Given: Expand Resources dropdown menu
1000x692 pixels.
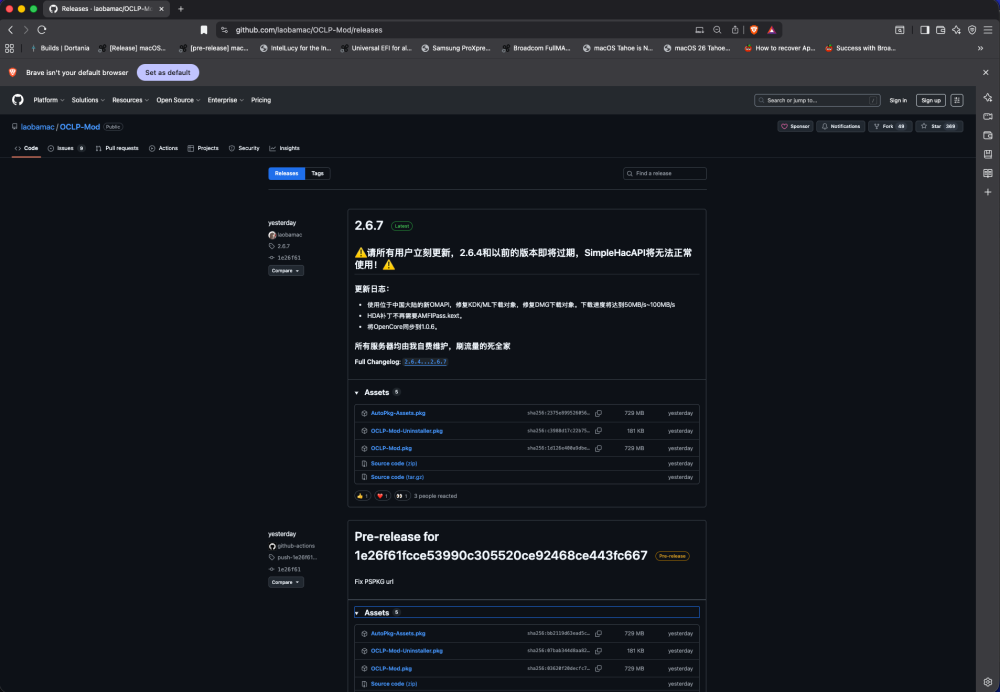Looking at the screenshot, I should coord(130,100).
